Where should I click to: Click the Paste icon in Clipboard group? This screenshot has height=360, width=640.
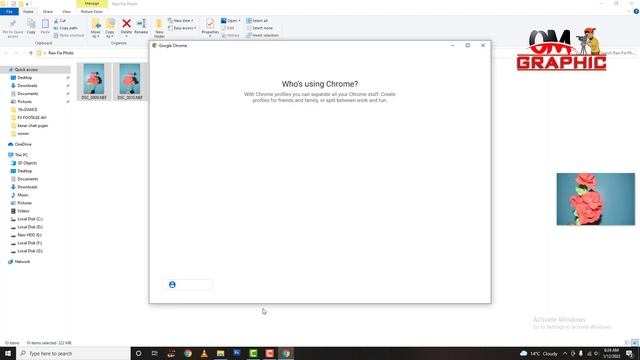click(x=45, y=24)
